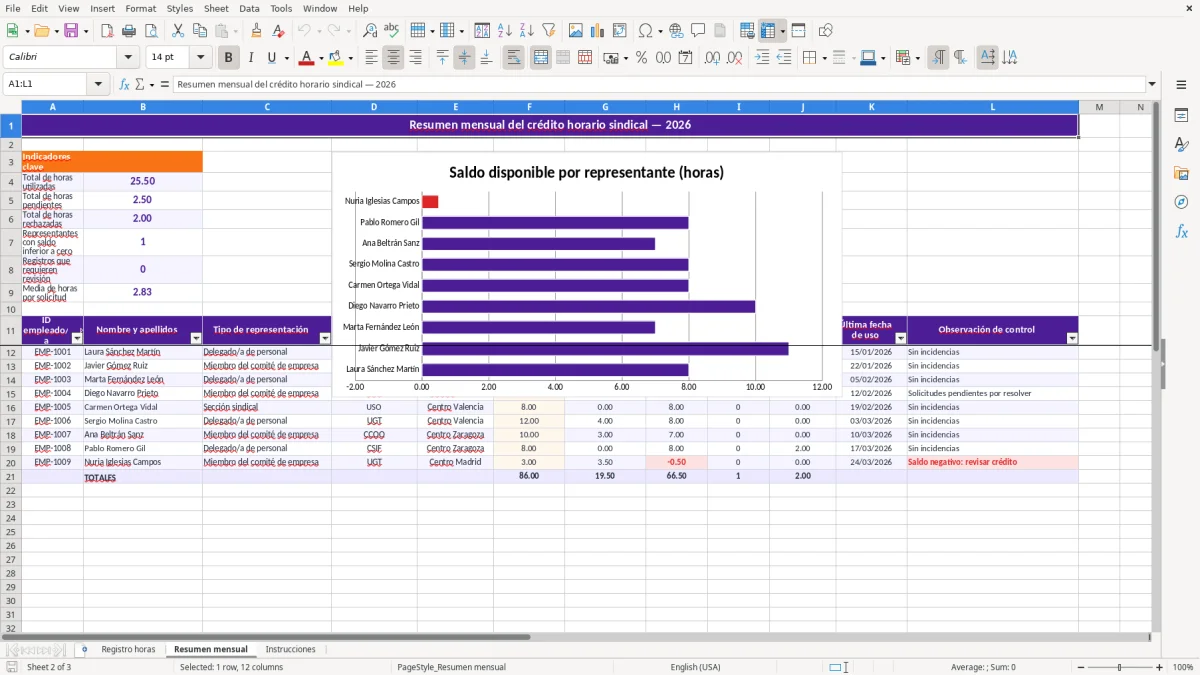Sort ascending A to Z
1200x675 pixels.
[505, 31]
